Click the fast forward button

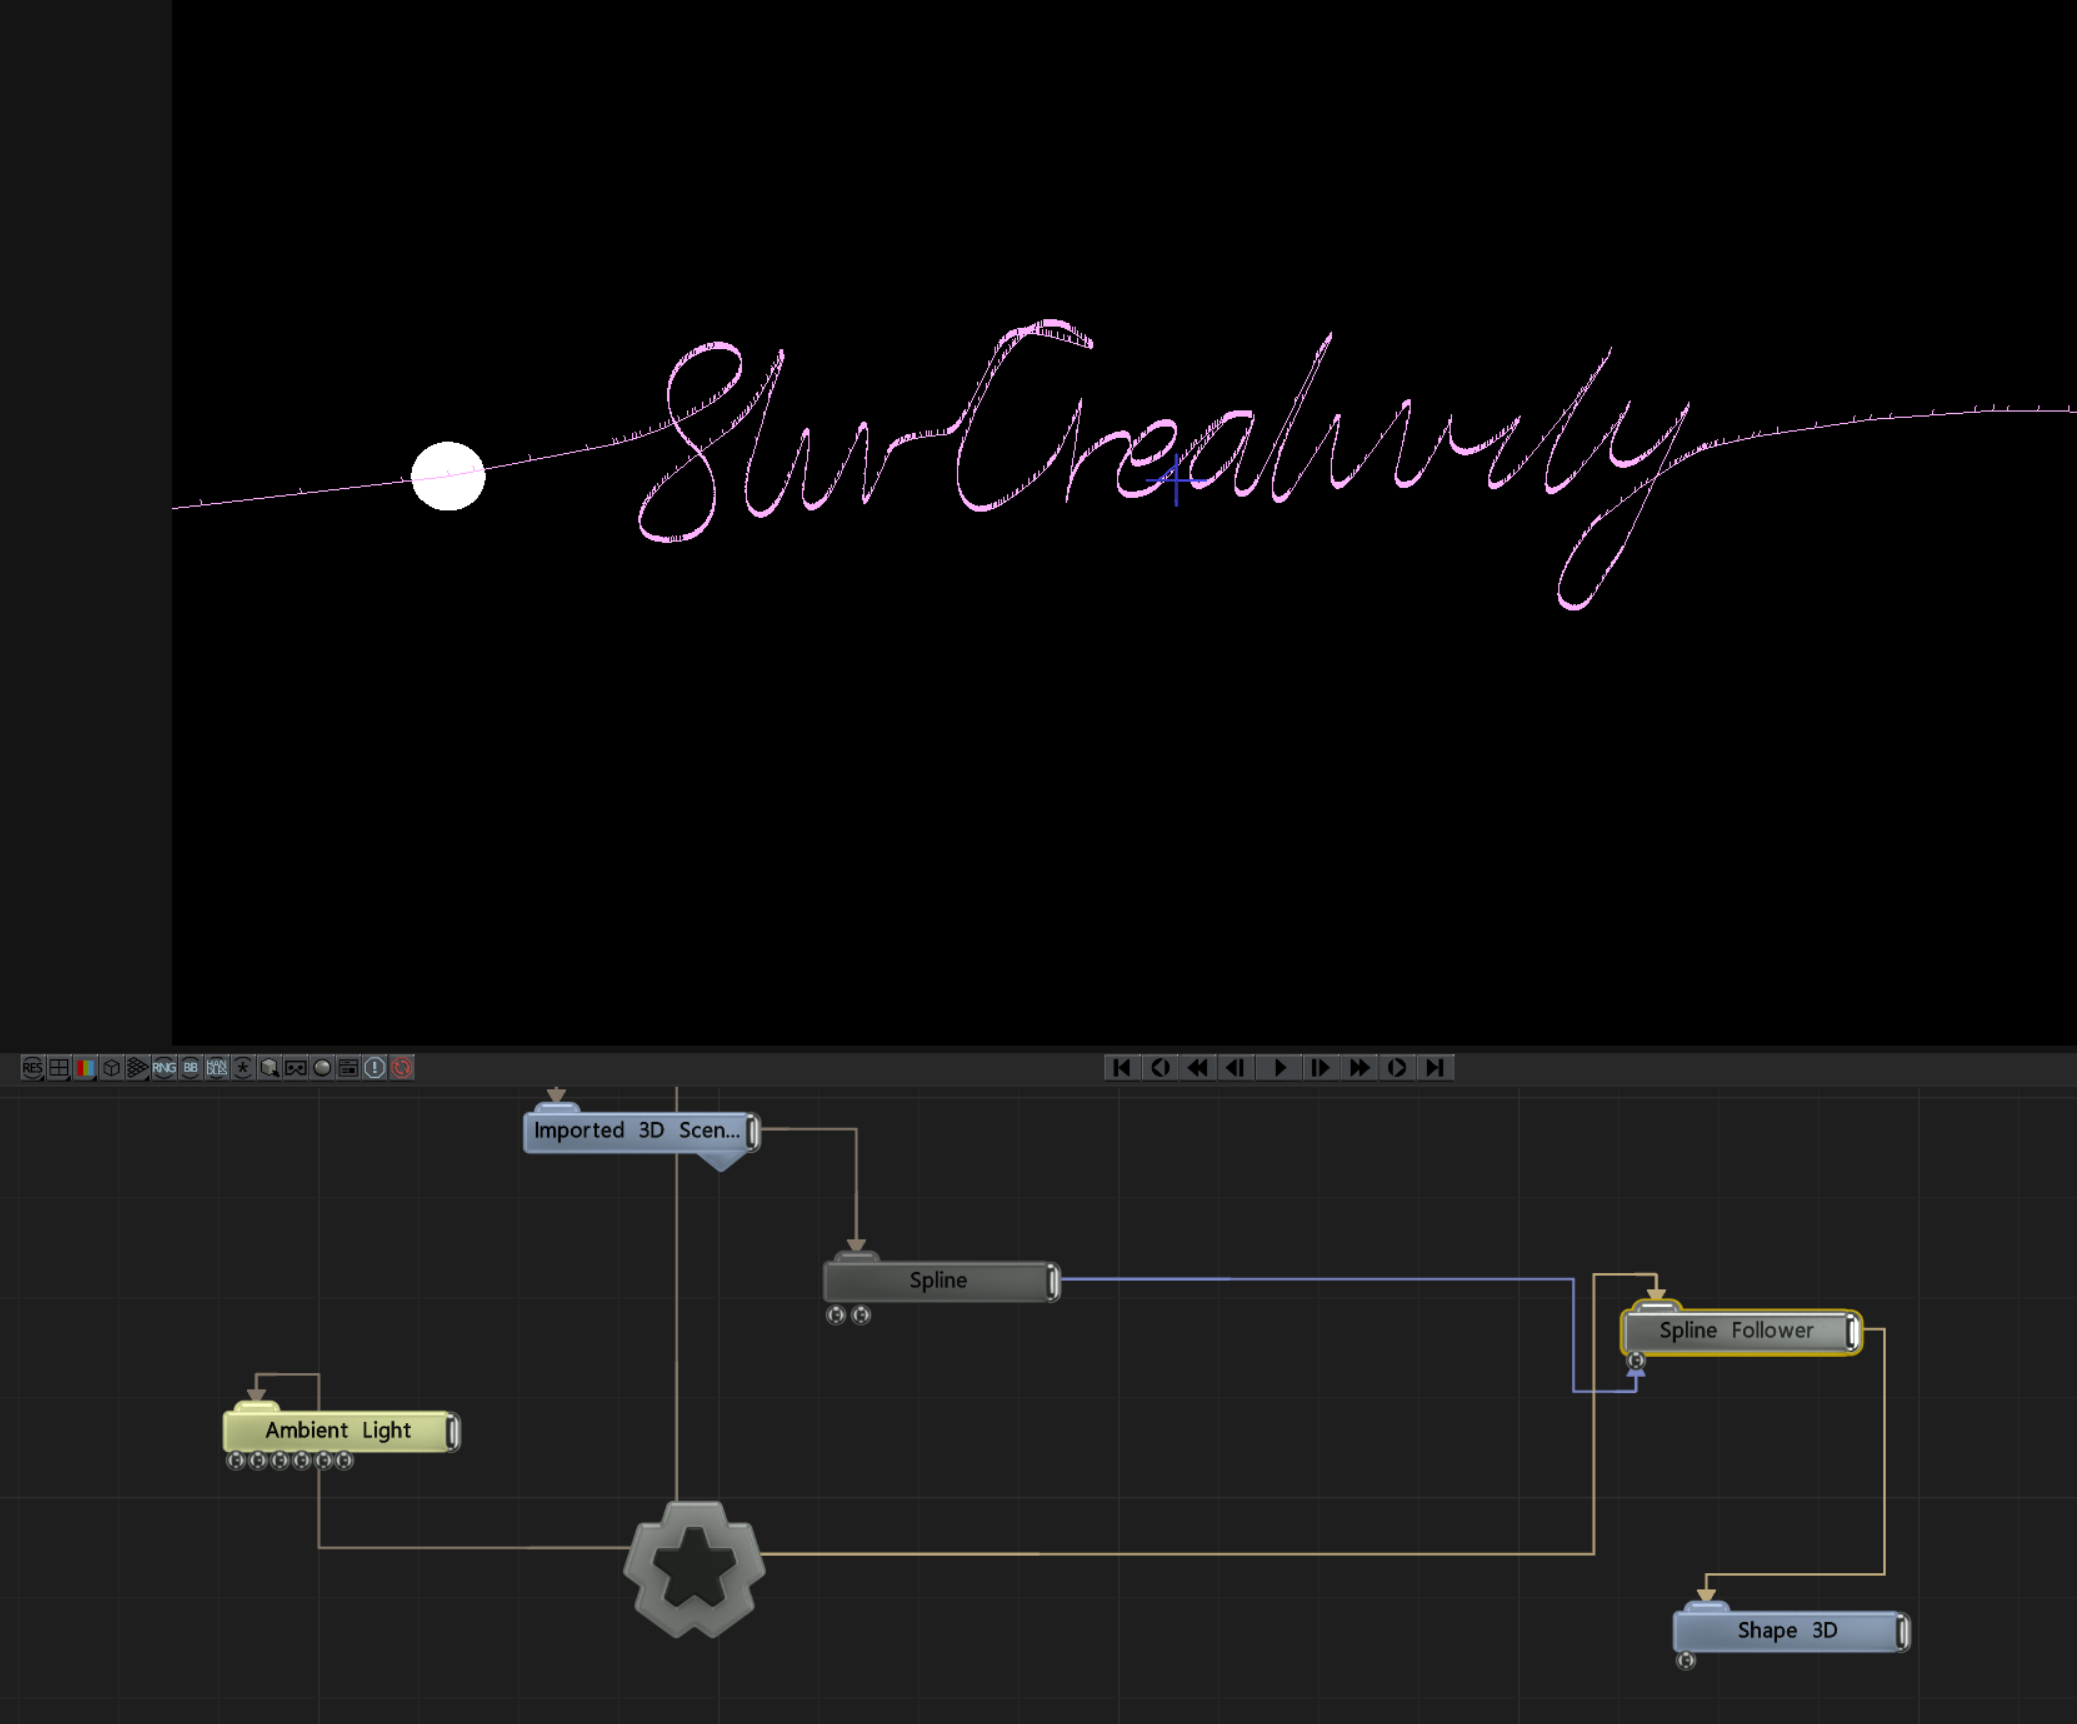pos(1359,1067)
